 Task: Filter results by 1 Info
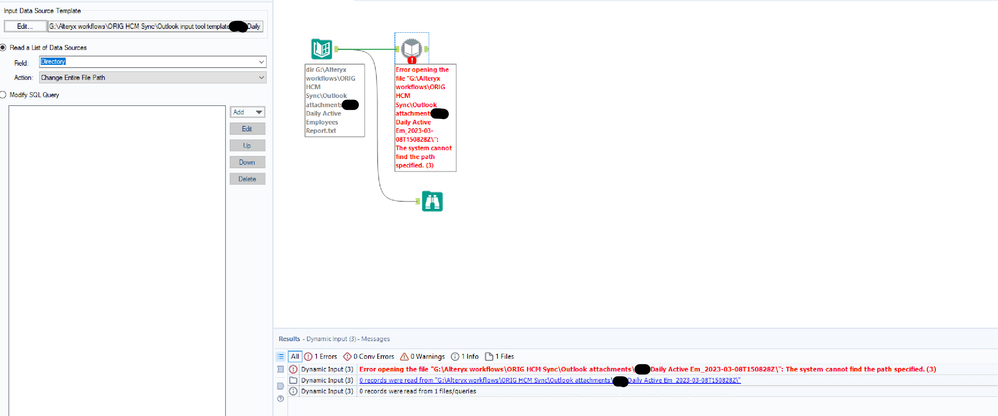(465, 356)
